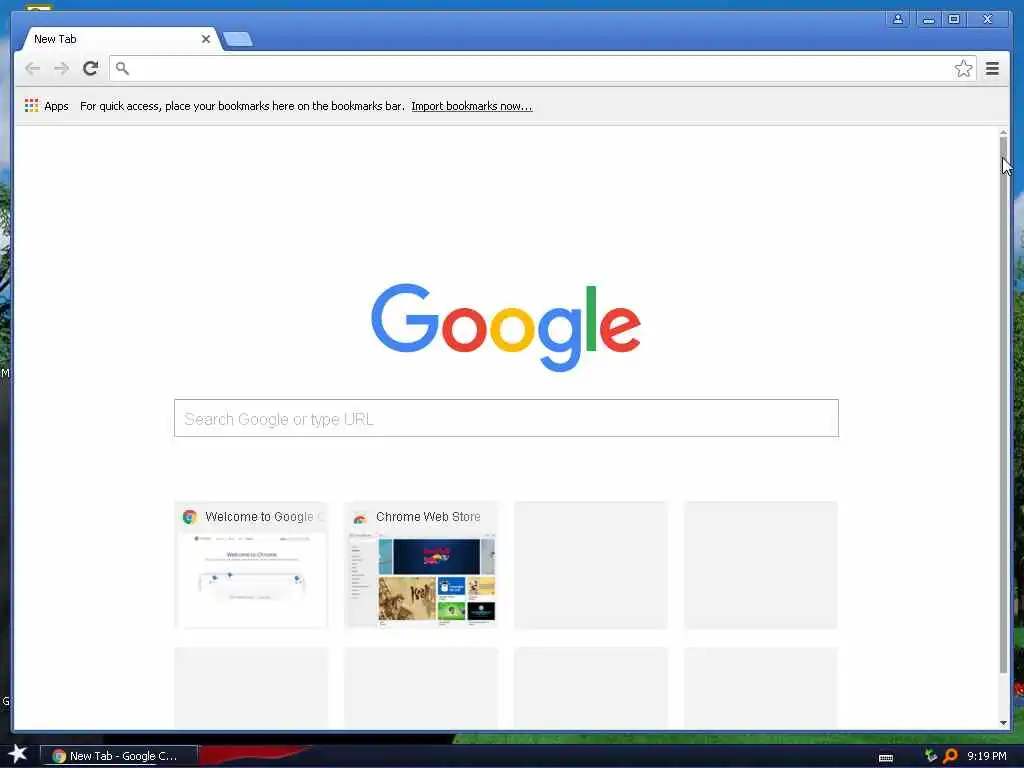Click the search magnifier in address bar
The image size is (1024, 768).
pyautogui.click(x=122, y=68)
